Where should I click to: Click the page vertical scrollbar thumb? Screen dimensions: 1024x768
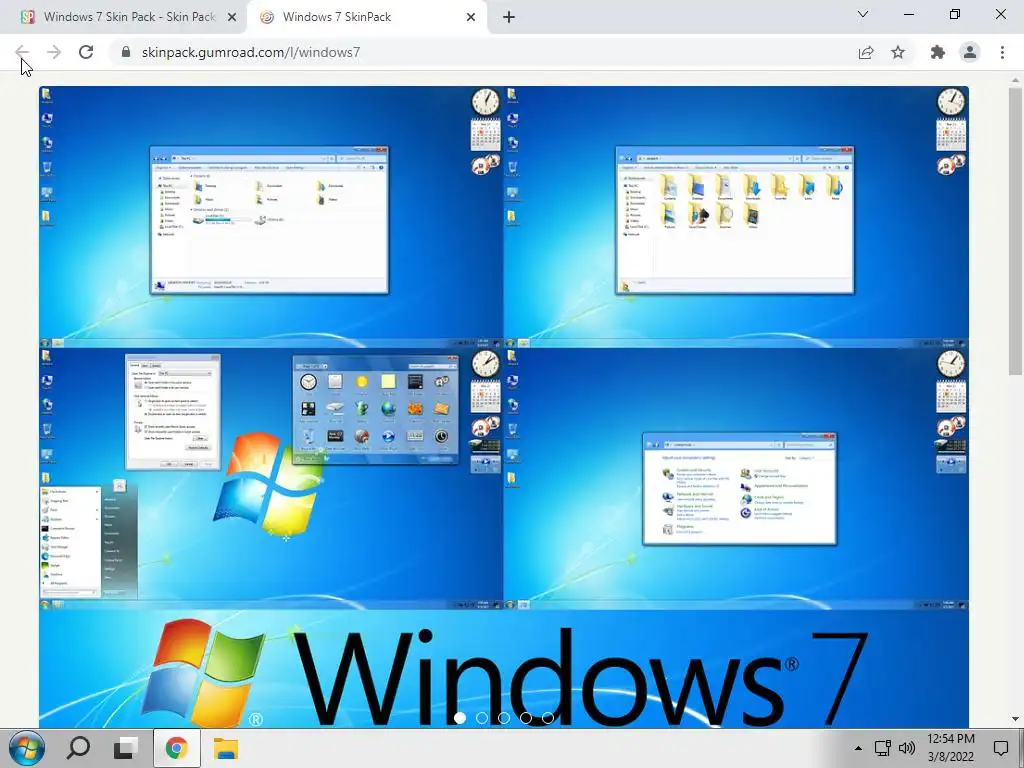pos(1015,231)
